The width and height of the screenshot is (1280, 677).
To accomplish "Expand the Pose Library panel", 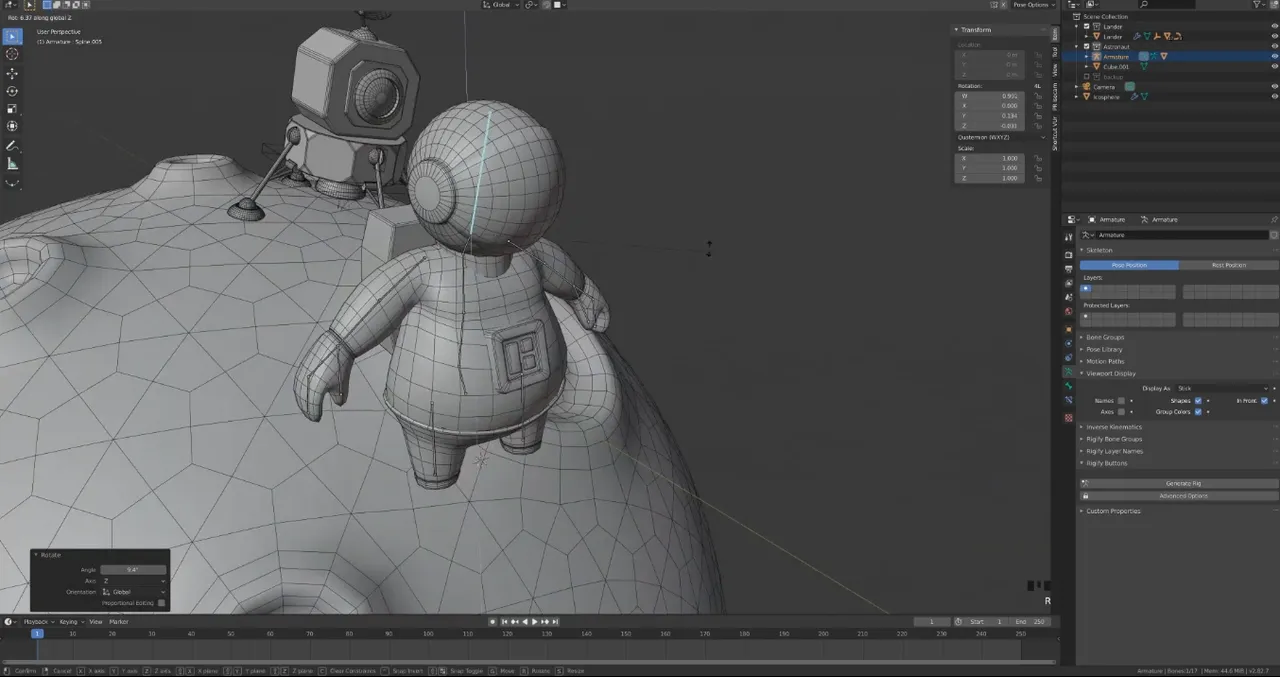I will coord(1104,349).
